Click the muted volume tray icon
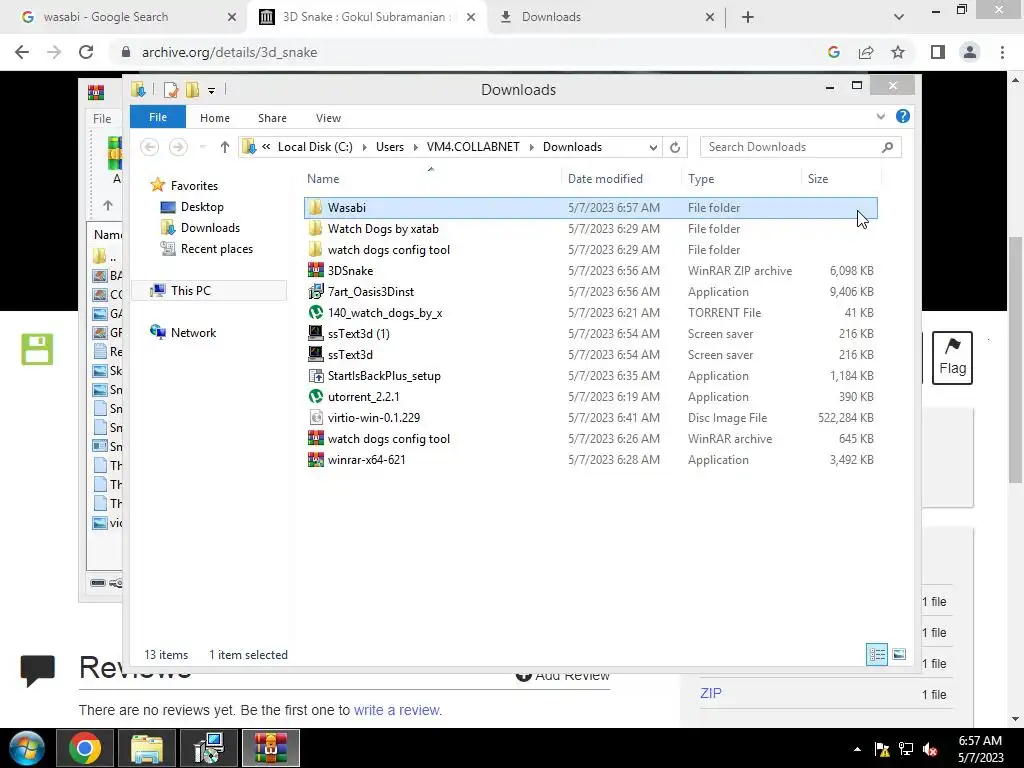 [930, 749]
